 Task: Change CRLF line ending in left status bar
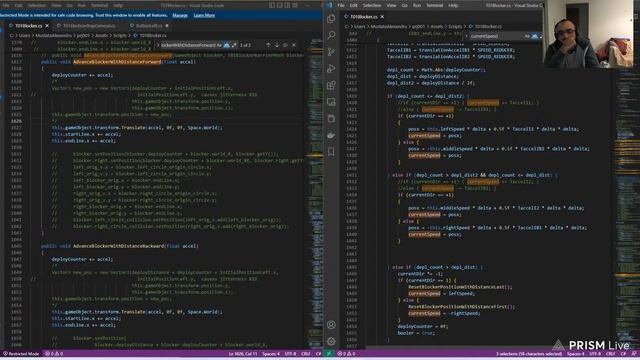[306, 353]
